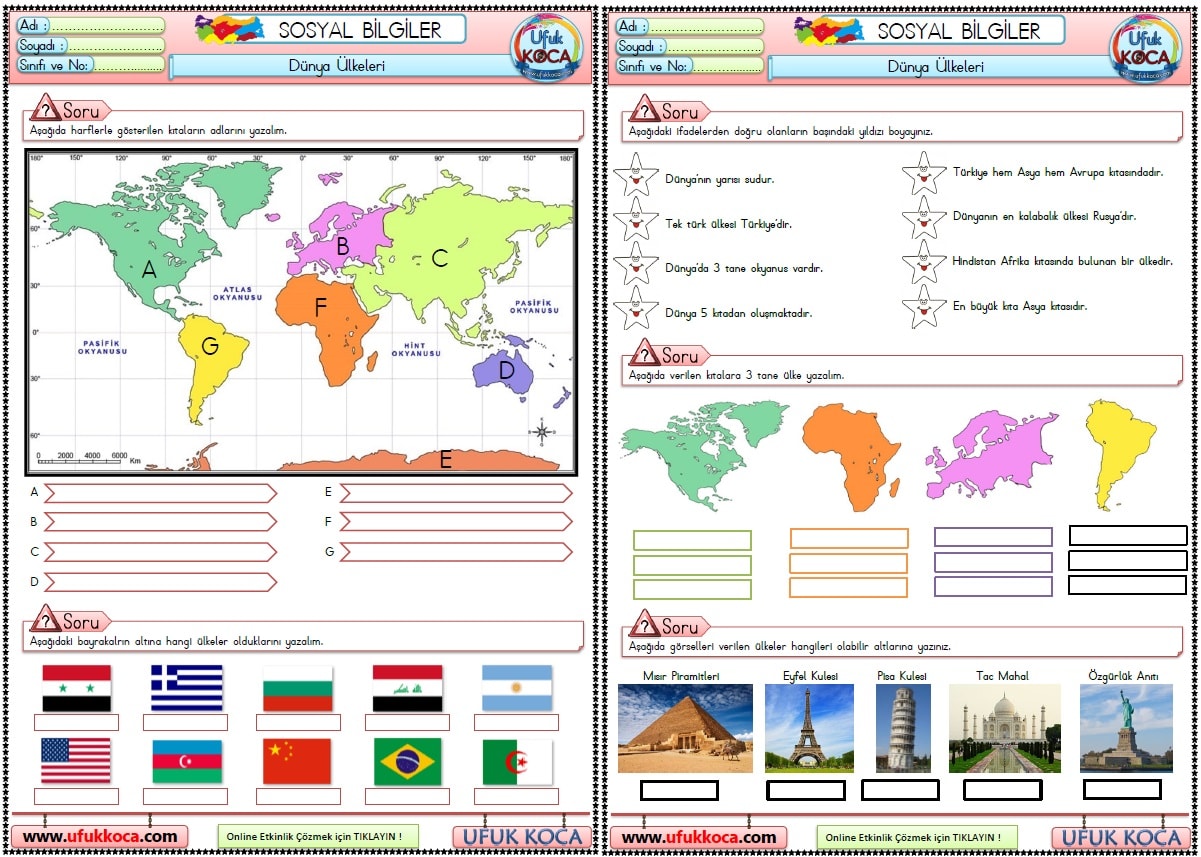Open the www.ufukkoca.com link on the right page

pos(699,837)
